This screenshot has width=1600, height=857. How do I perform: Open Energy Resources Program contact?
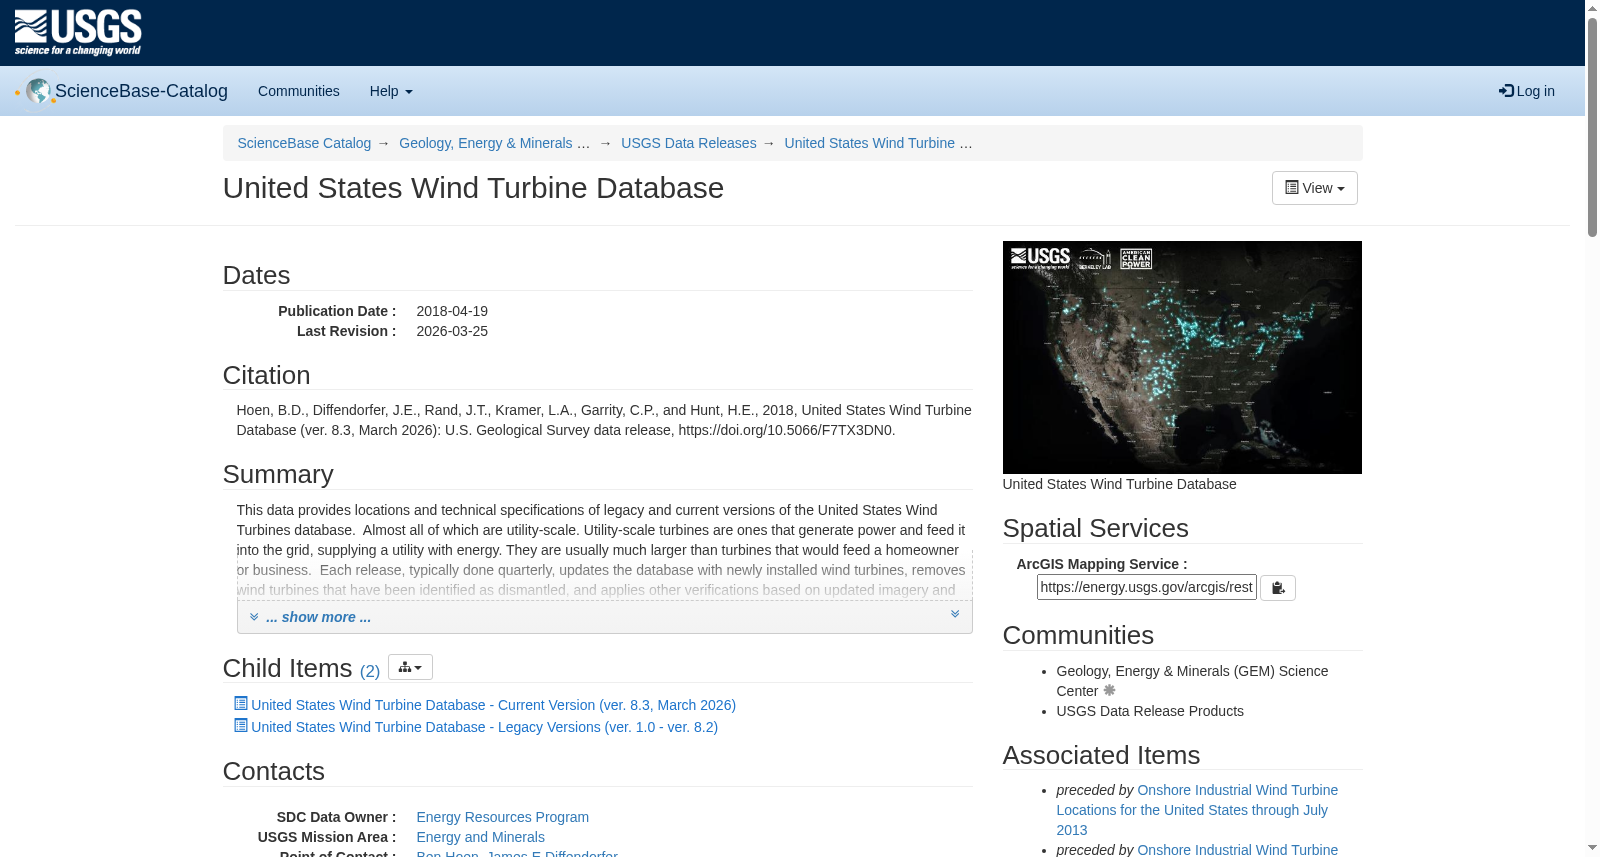tap(502, 817)
